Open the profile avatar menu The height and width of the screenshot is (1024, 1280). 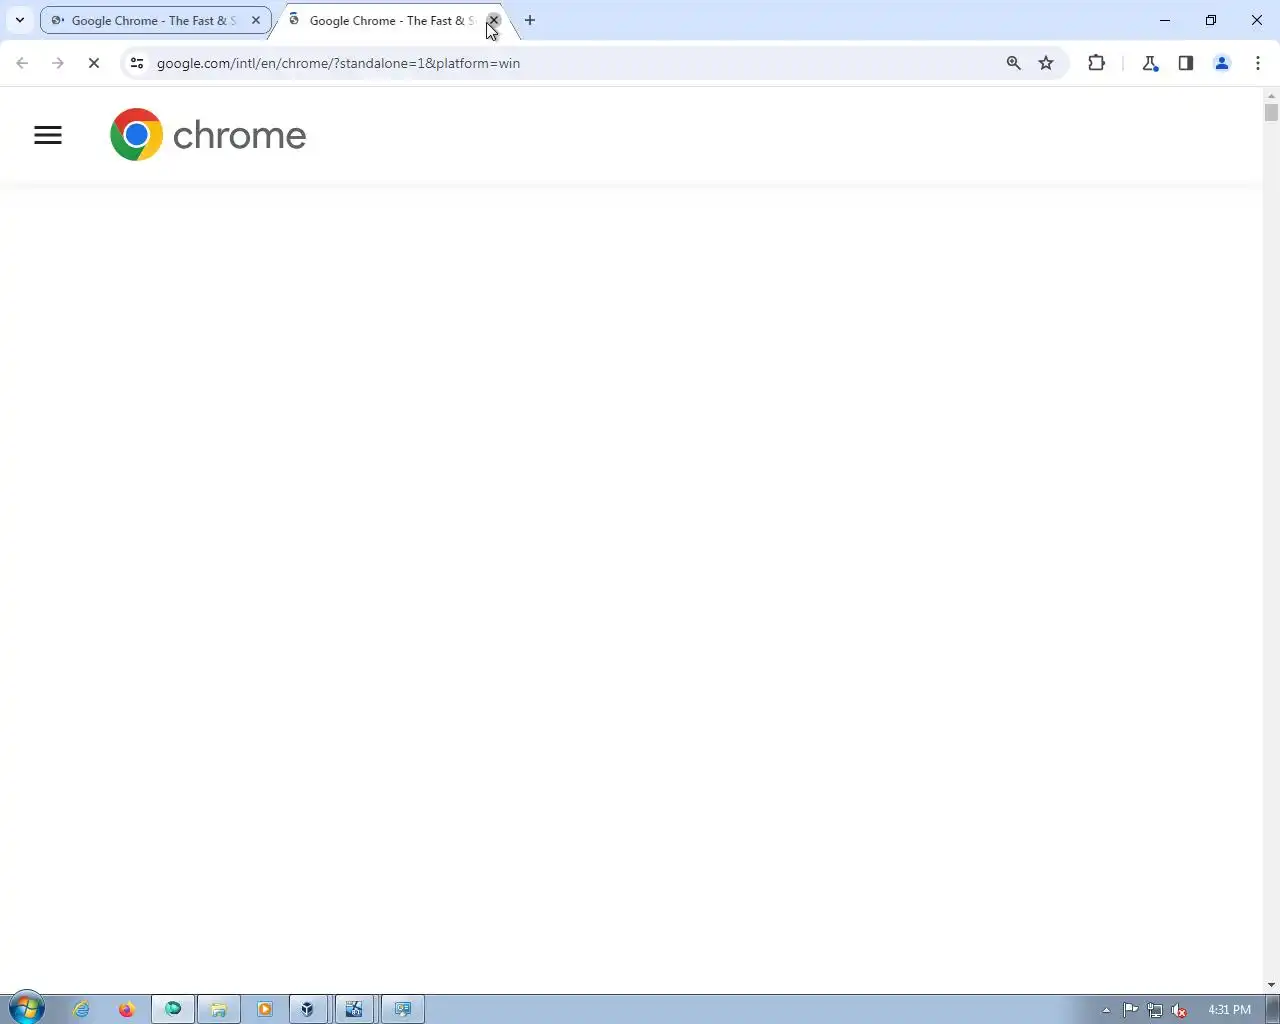coord(1222,63)
